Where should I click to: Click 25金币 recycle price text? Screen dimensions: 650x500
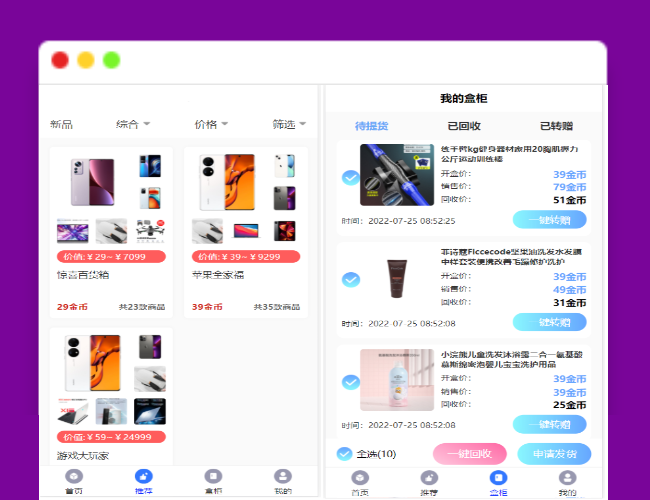coord(570,405)
